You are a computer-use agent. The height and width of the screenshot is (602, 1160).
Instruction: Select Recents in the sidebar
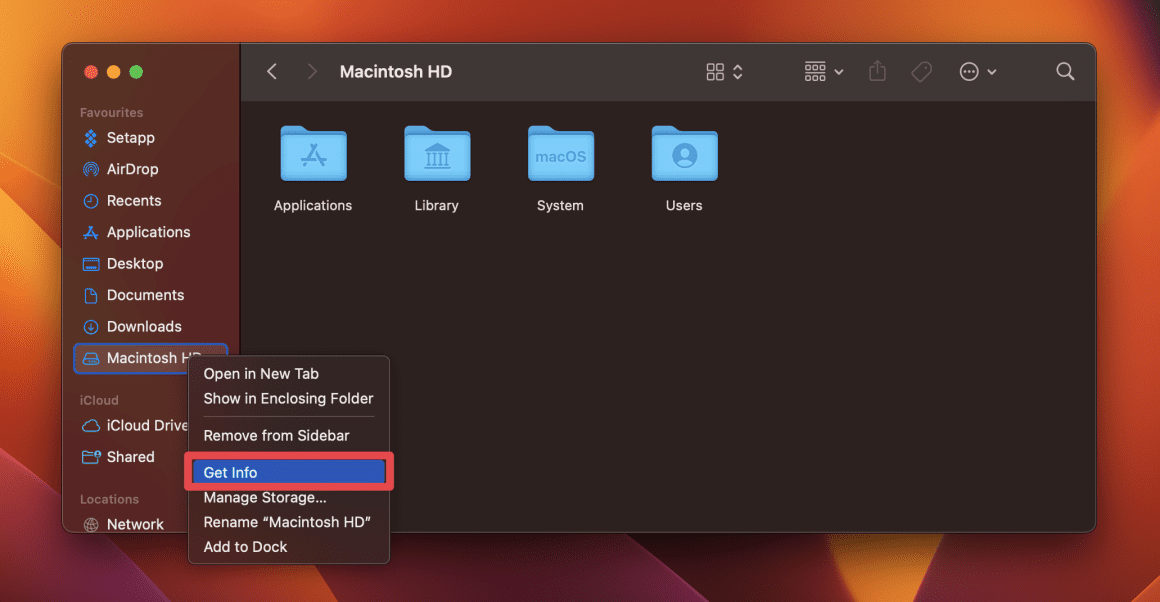click(134, 200)
